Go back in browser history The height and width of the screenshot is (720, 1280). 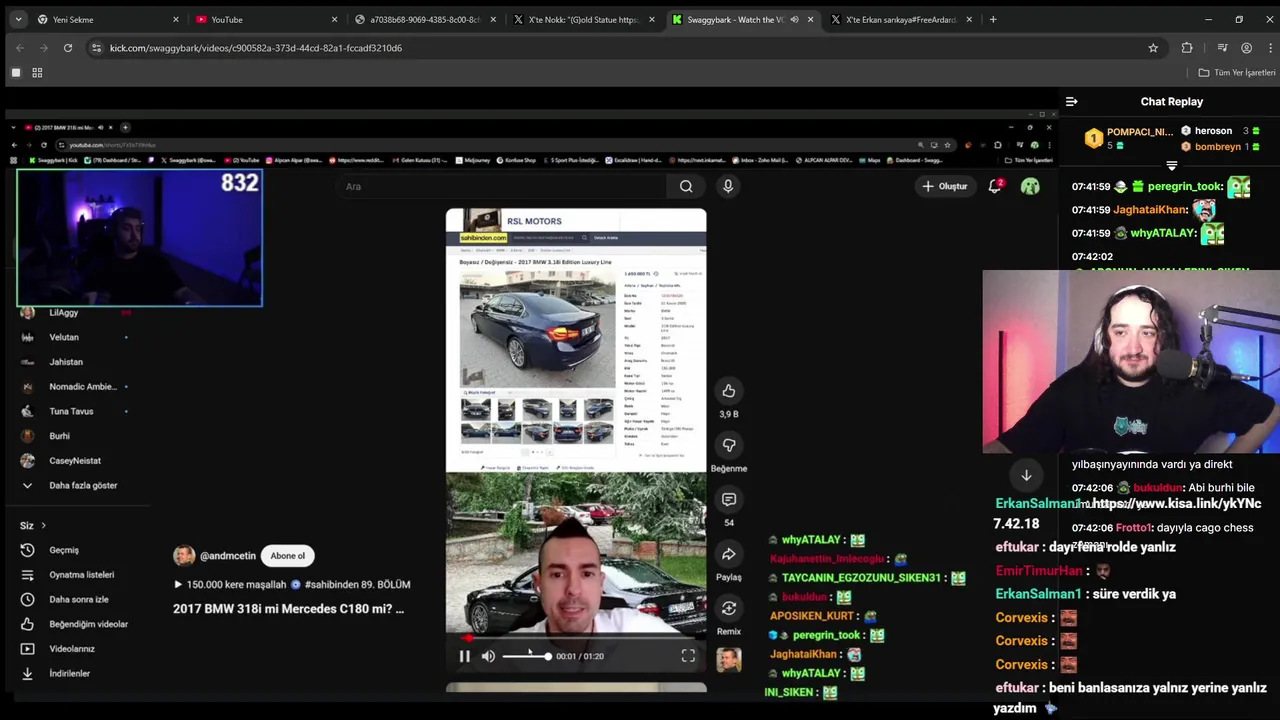[20, 48]
